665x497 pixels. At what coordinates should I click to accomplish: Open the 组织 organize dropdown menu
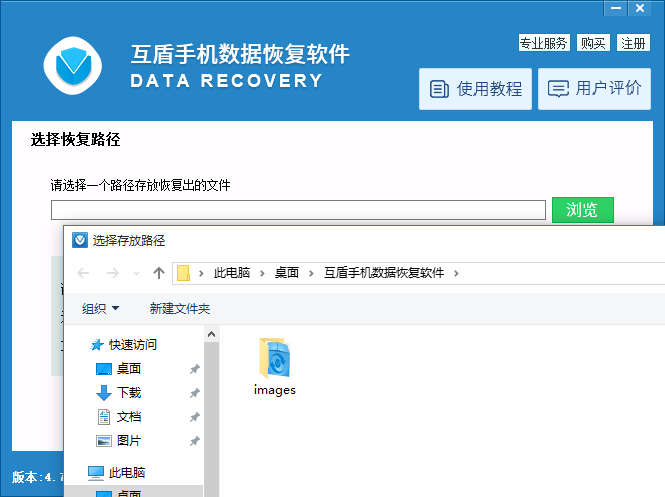click(x=100, y=308)
